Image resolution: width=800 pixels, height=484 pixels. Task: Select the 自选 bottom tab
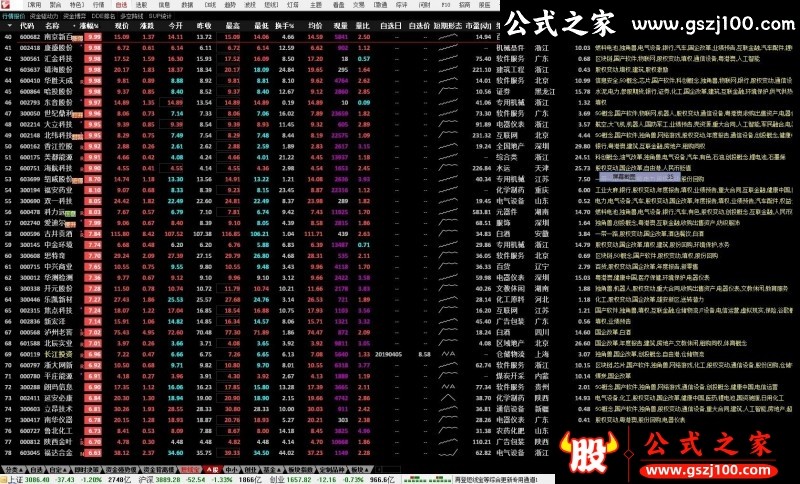(36, 469)
